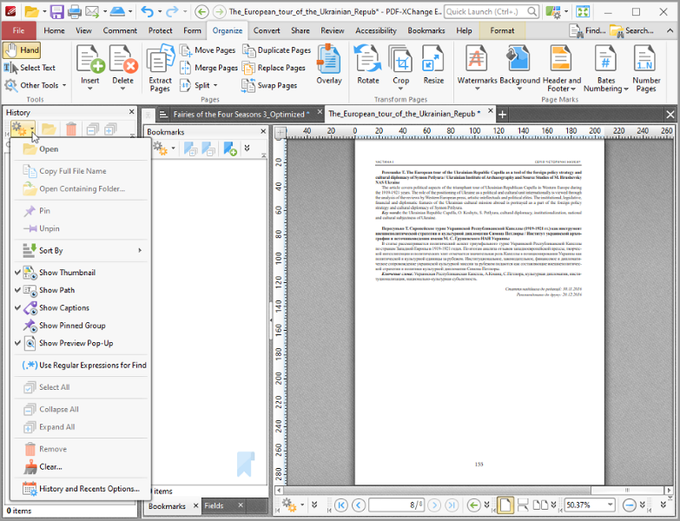Choose History and Recents Options menu entry
The image size is (680, 521).
(x=88, y=489)
